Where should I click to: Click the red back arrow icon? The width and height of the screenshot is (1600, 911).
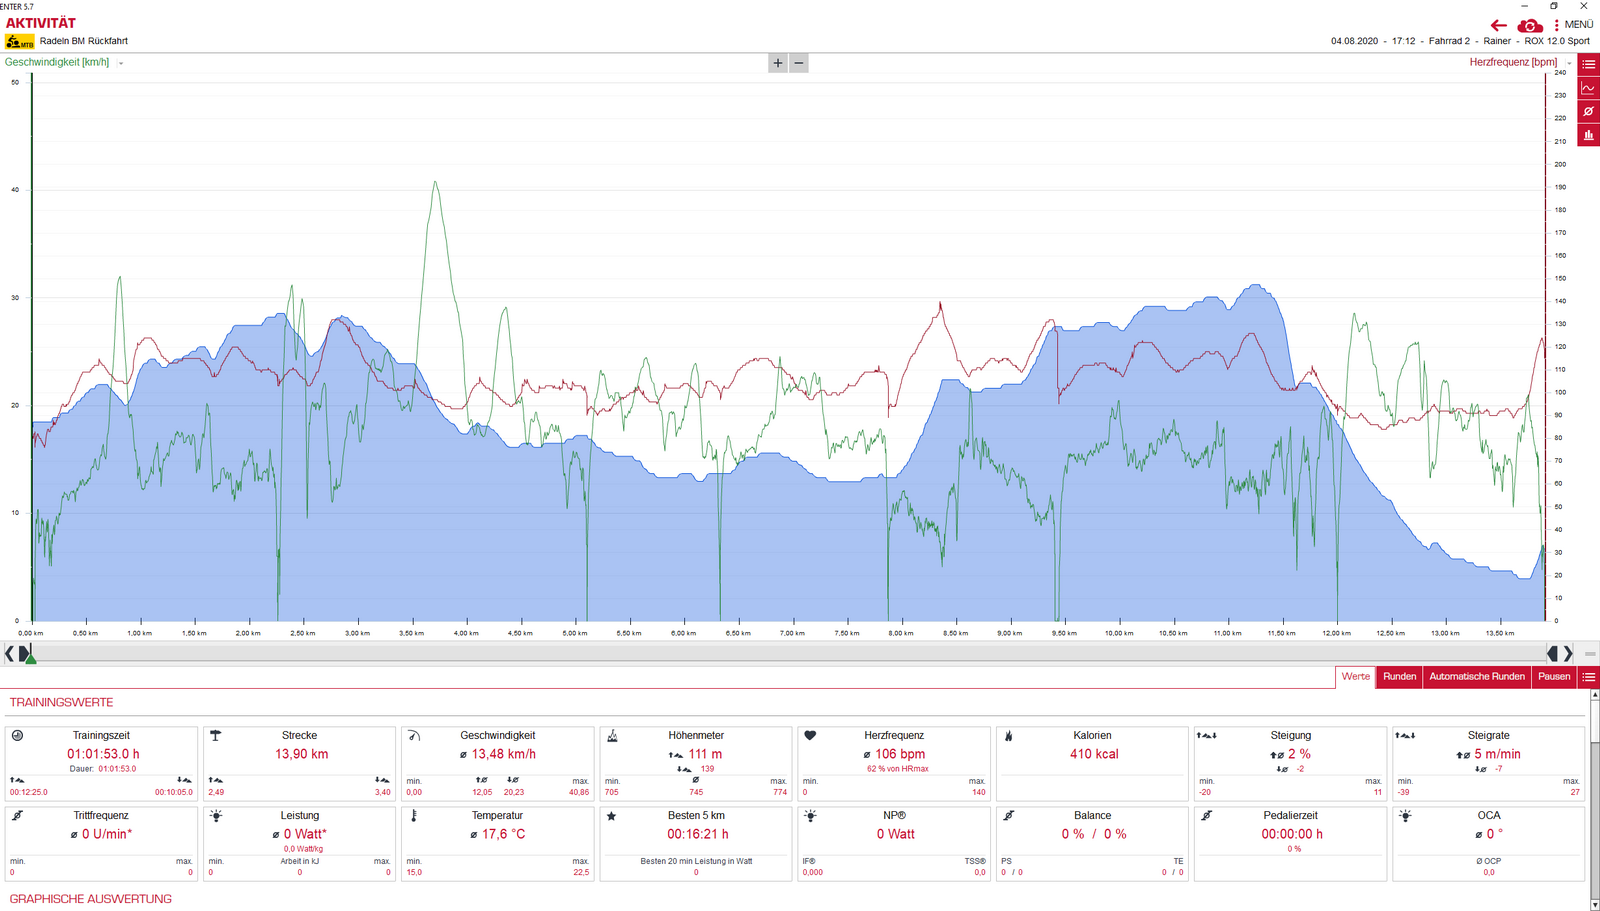click(1498, 25)
